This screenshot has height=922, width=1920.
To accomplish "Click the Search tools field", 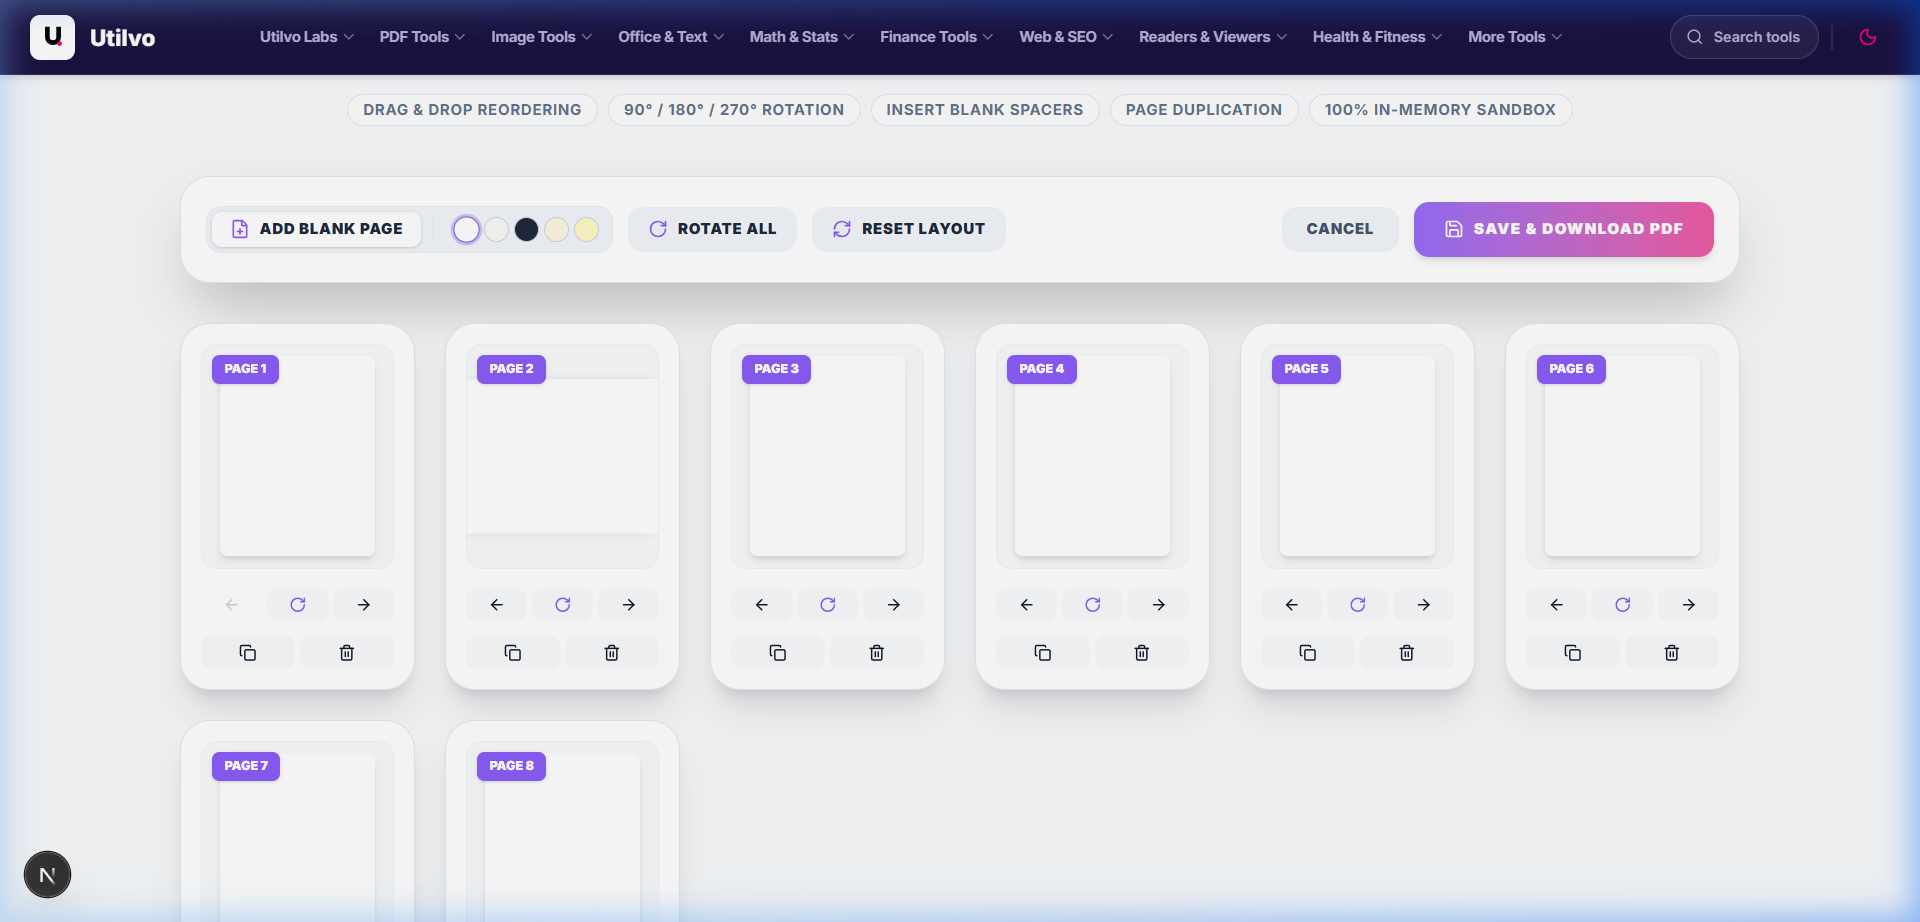I will (x=1744, y=37).
